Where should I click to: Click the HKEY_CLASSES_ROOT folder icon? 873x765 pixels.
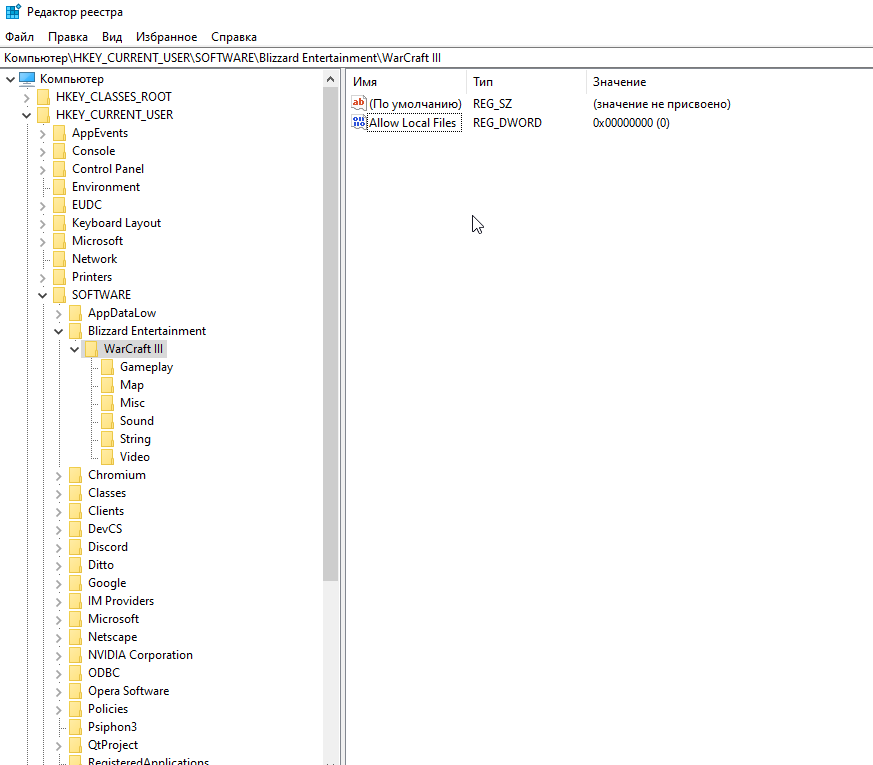coord(43,97)
